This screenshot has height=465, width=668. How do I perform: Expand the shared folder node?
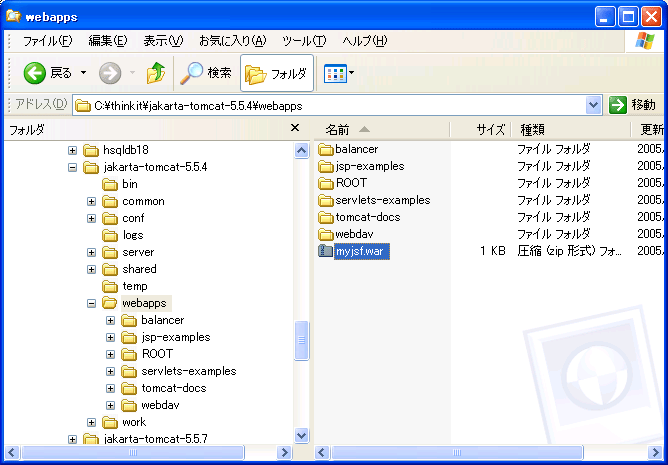point(91,270)
